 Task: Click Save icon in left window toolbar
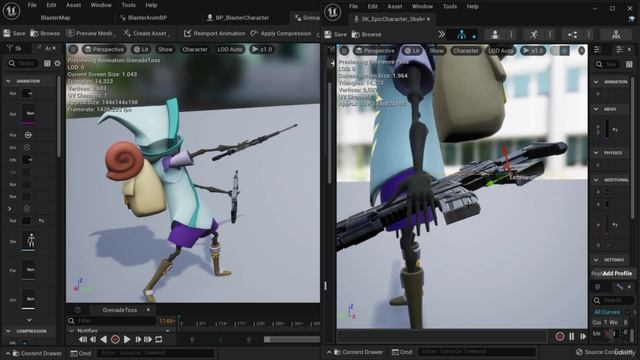(7, 33)
